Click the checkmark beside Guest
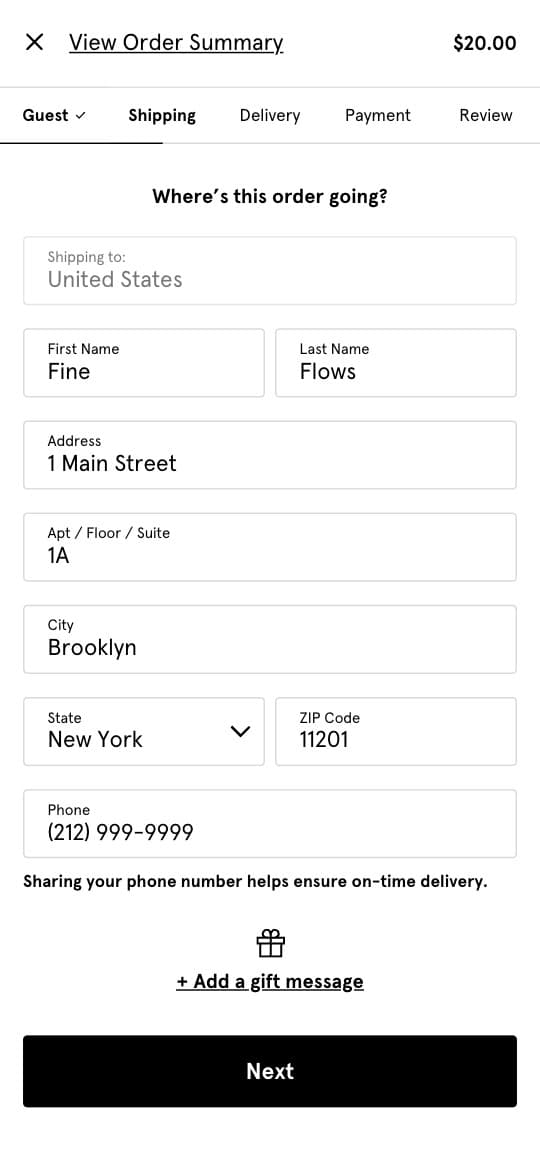This screenshot has width=540, height=1170. 81,116
